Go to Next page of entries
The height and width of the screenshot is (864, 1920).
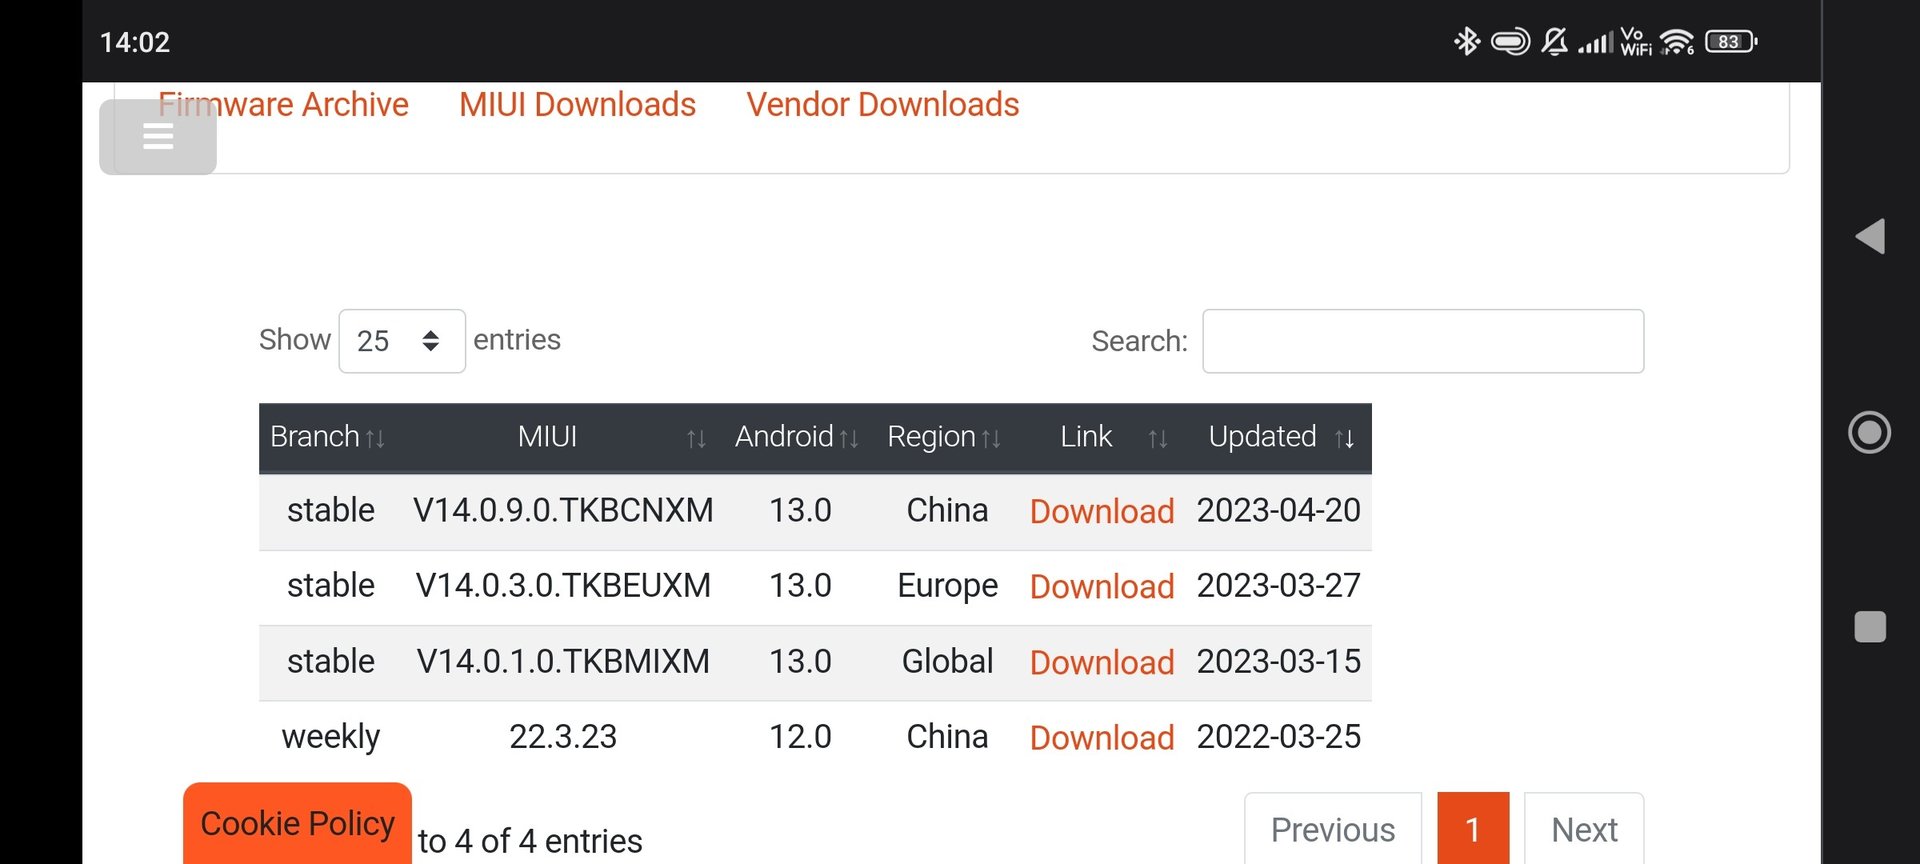tap(1584, 829)
